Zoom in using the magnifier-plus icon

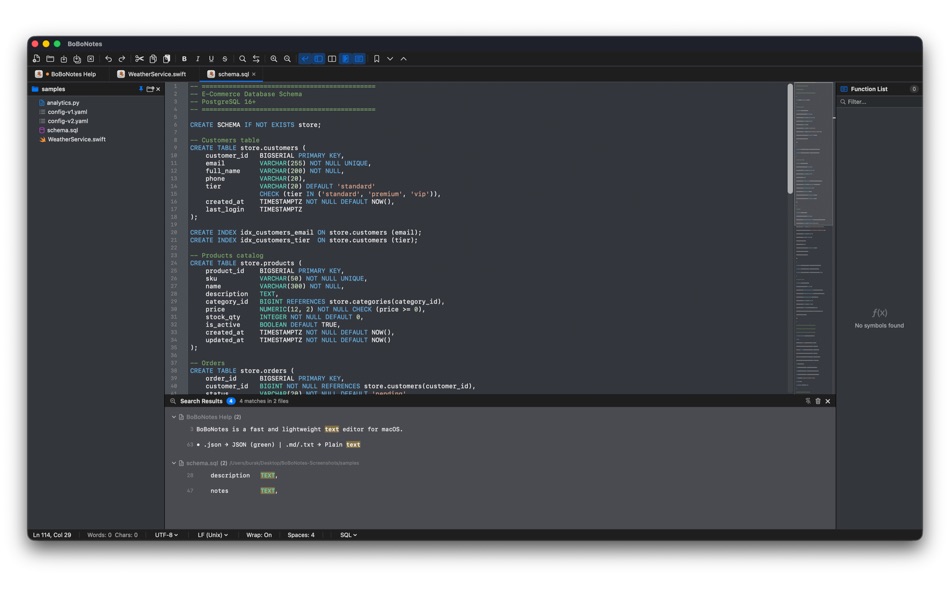(x=275, y=58)
